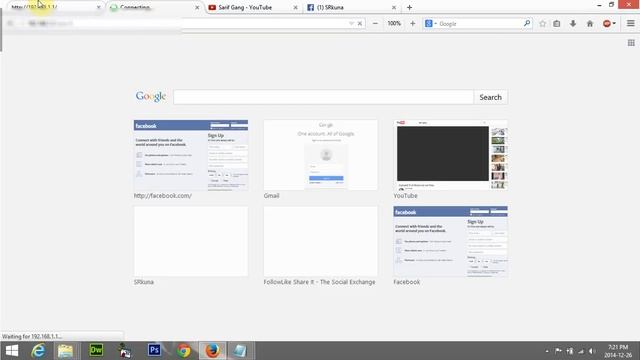Launch Photoshop from taskbar

(154, 350)
